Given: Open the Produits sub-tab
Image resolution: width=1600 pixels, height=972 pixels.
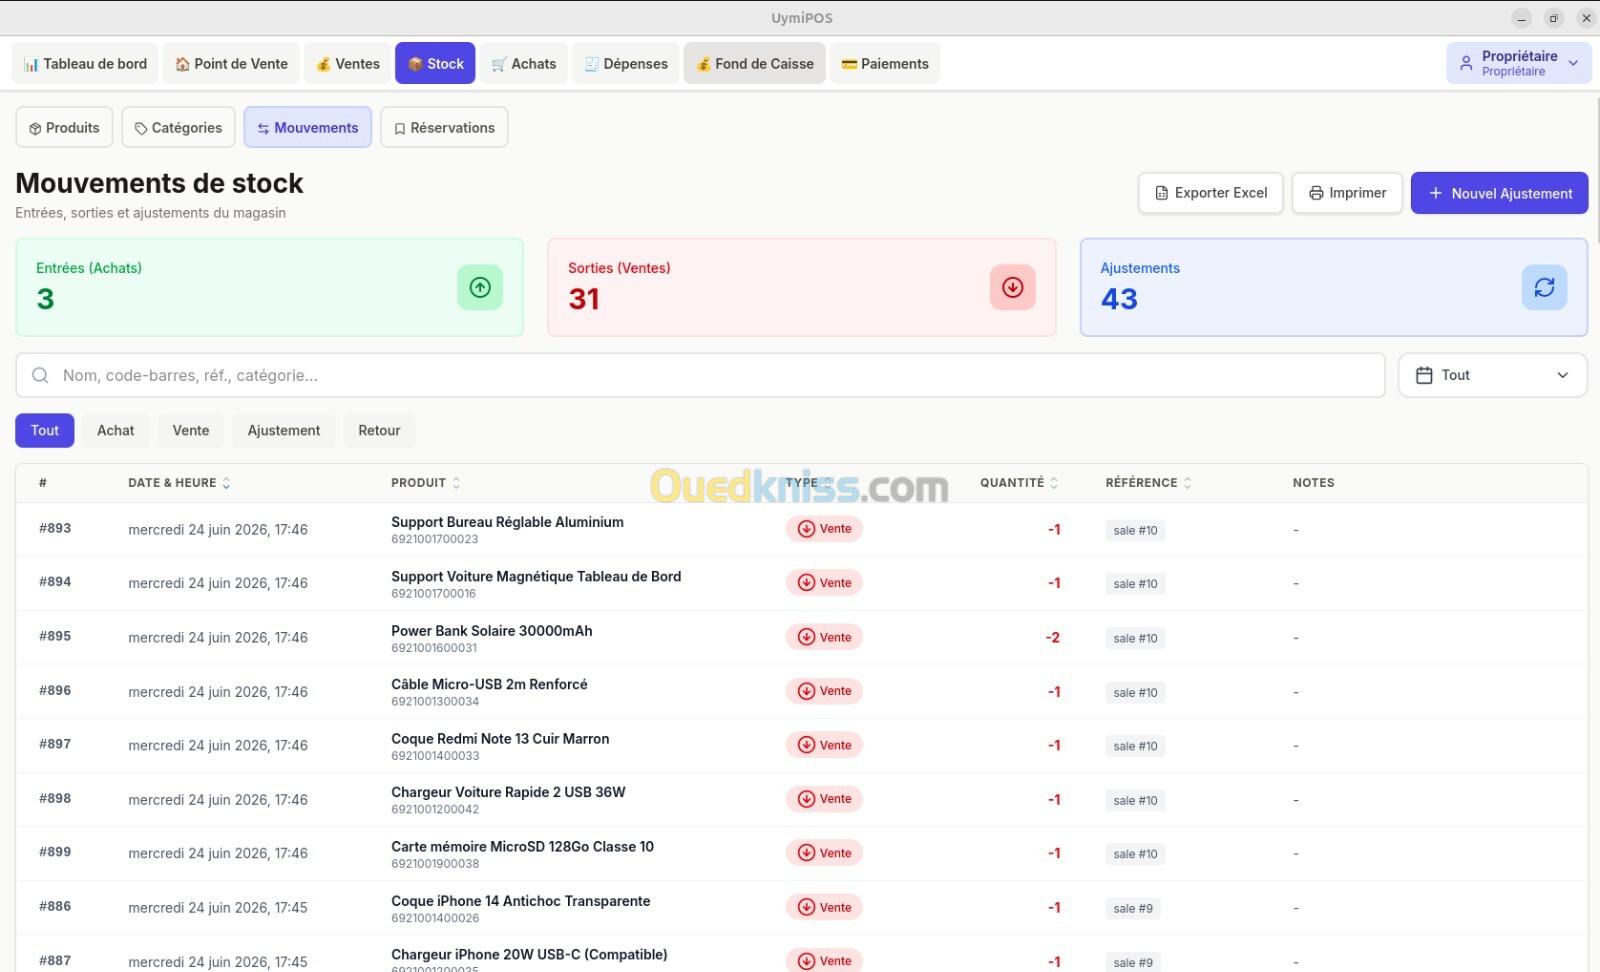Looking at the screenshot, I should pos(64,127).
